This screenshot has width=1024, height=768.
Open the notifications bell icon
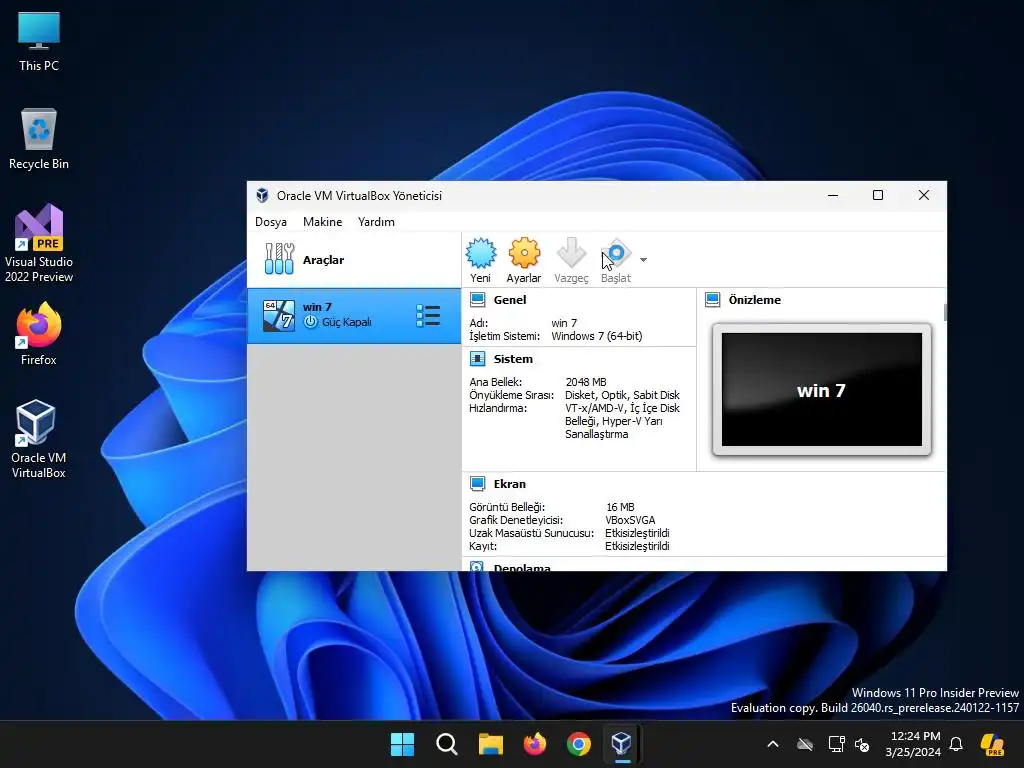(956, 744)
